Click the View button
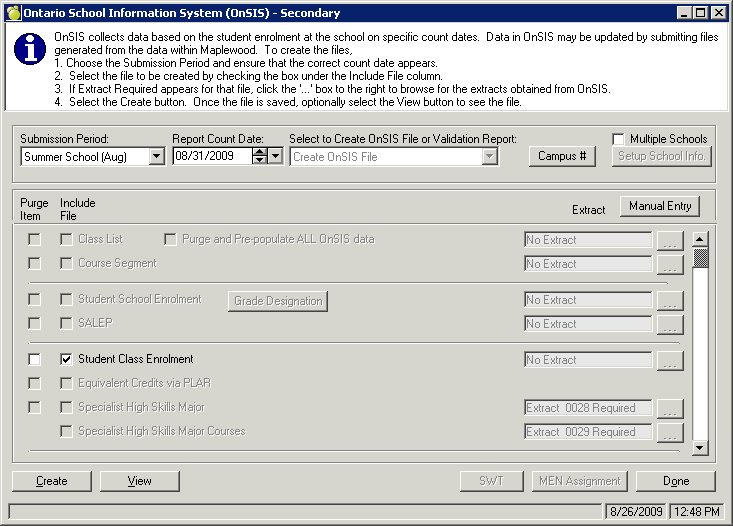This screenshot has width=733, height=526. coord(140,481)
